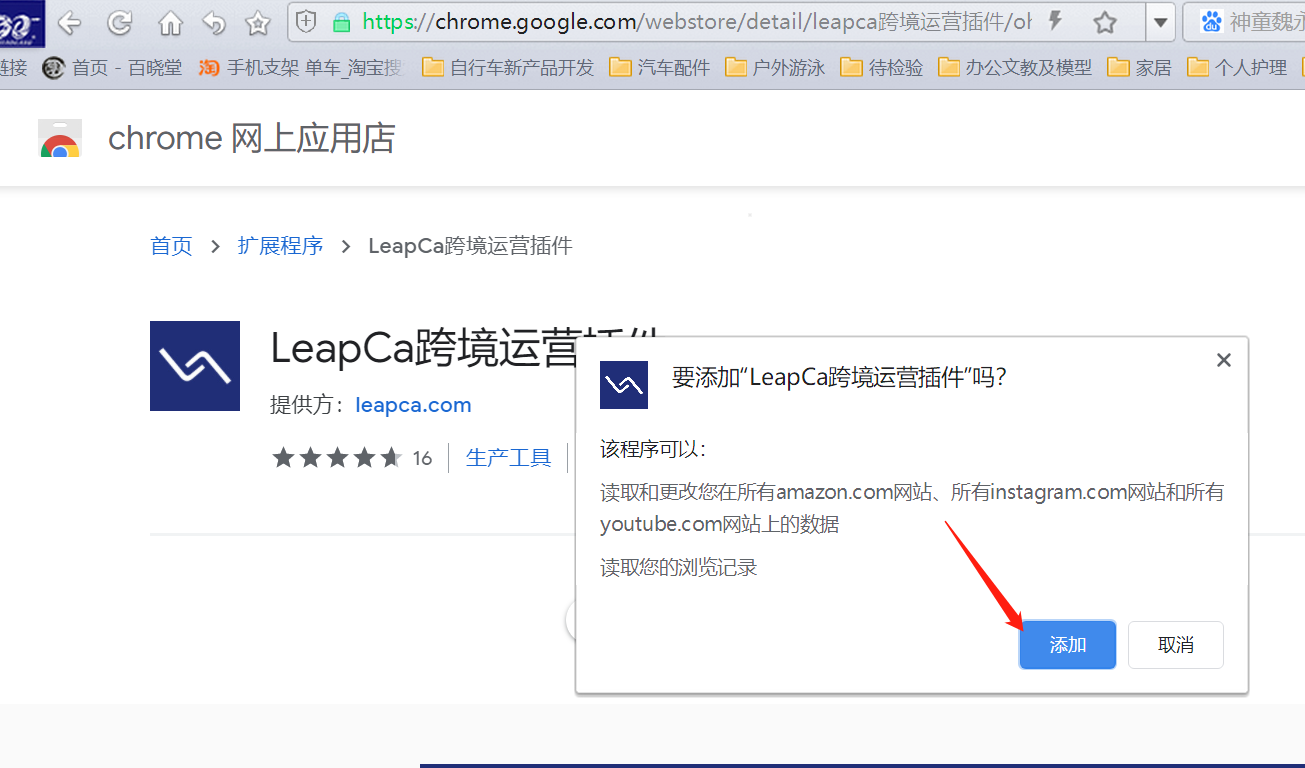Close the add-extension dialog with X
The width and height of the screenshot is (1305, 768).
coord(1224,360)
